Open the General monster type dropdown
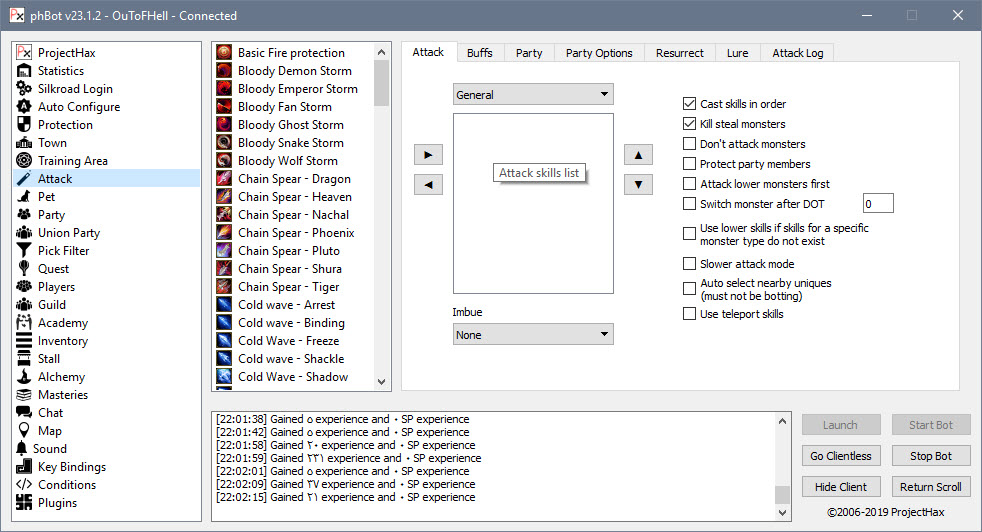Screen dimensions: 982x532 [x=532, y=95]
